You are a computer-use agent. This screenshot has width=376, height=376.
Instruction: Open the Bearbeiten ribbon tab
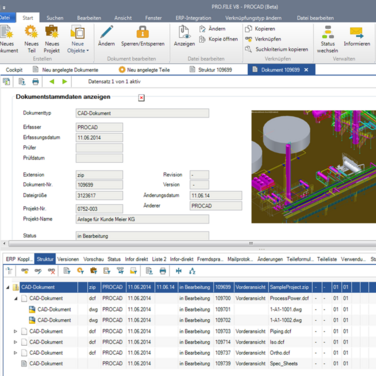tap(89, 18)
